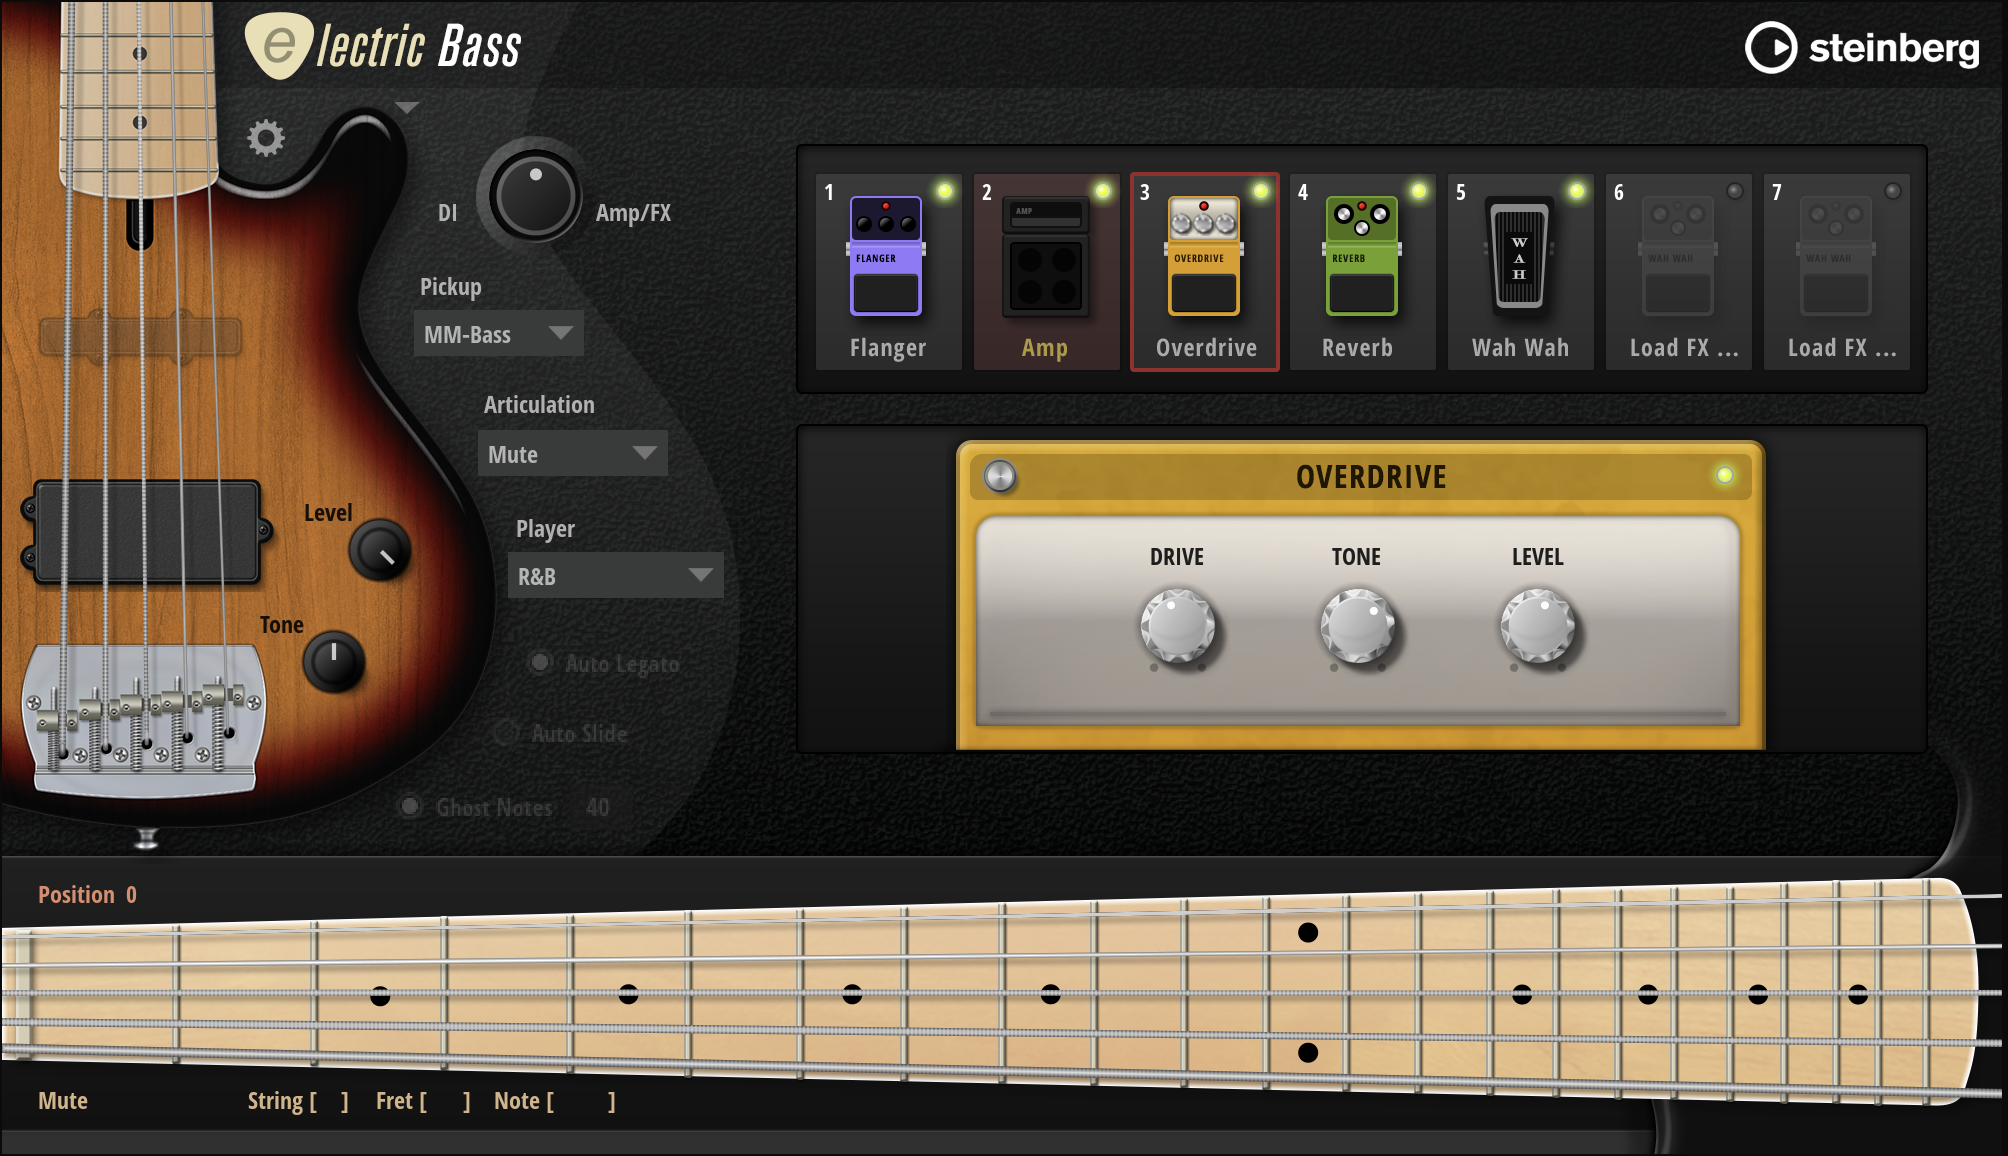Screen dimensions: 2008x1156
Task: Click the Mute label below the fretboard
Action: pyautogui.click(x=62, y=1100)
